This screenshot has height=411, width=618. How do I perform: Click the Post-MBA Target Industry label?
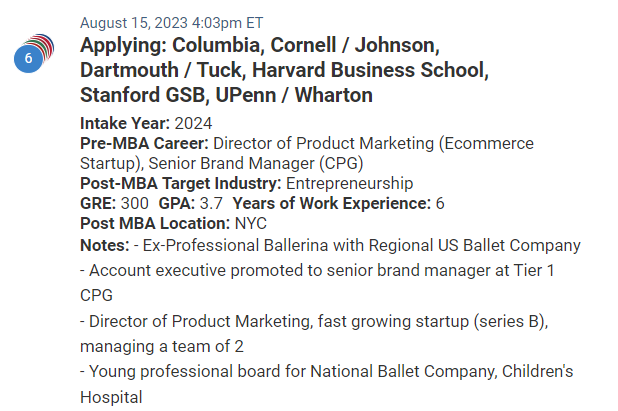(x=181, y=184)
